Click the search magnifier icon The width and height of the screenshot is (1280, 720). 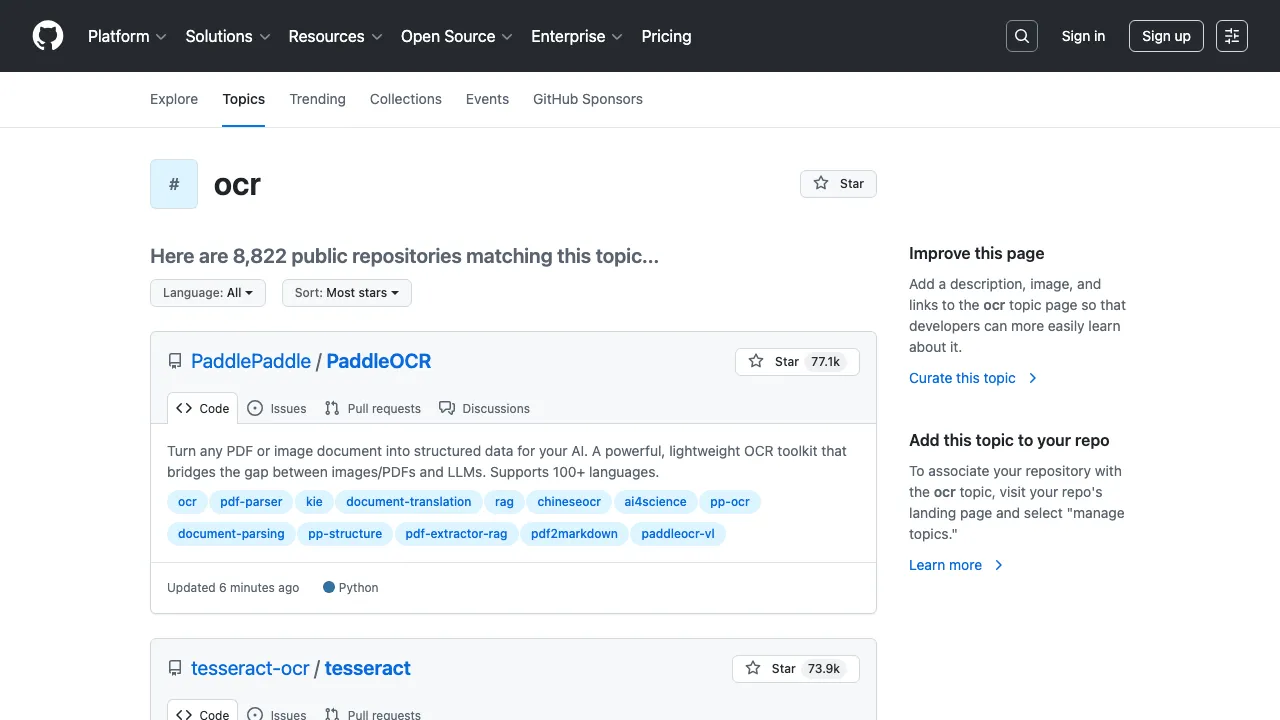click(x=1022, y=36)
